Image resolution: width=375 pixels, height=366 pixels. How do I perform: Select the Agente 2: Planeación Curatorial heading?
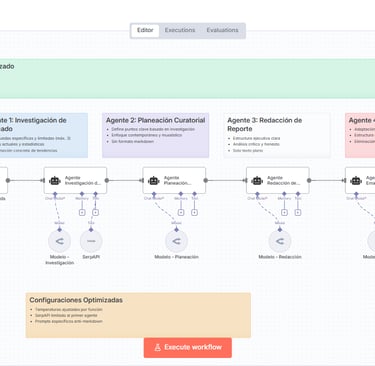click(x=155, y=120)
